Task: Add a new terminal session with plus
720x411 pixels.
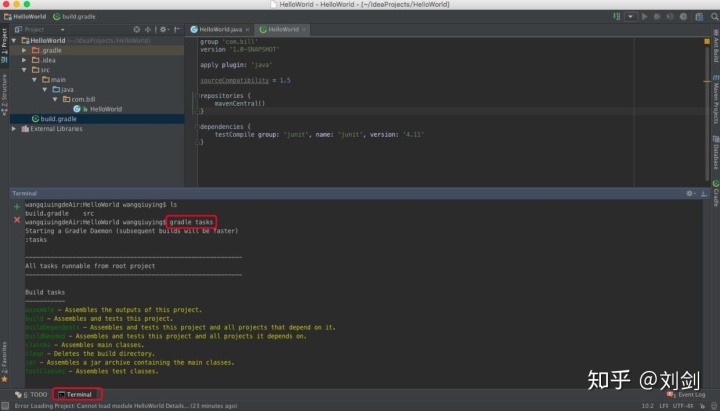Action: 17,207
